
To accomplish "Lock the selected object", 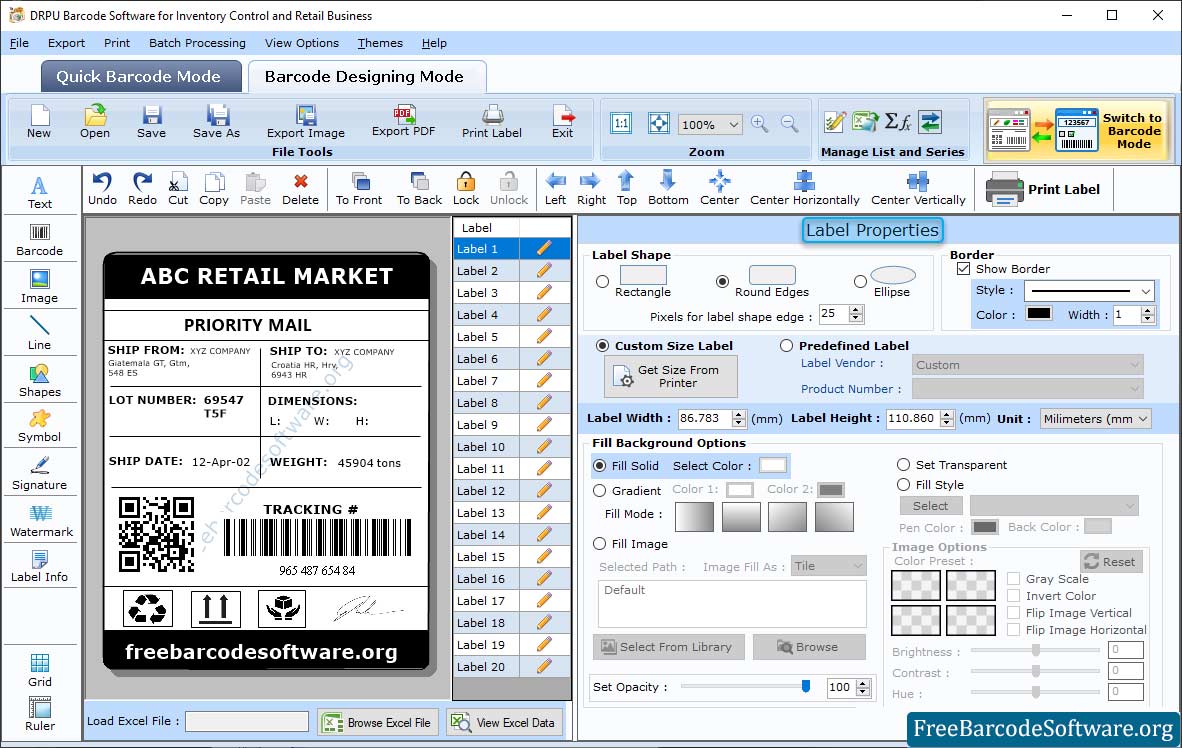I will point(466,189).
